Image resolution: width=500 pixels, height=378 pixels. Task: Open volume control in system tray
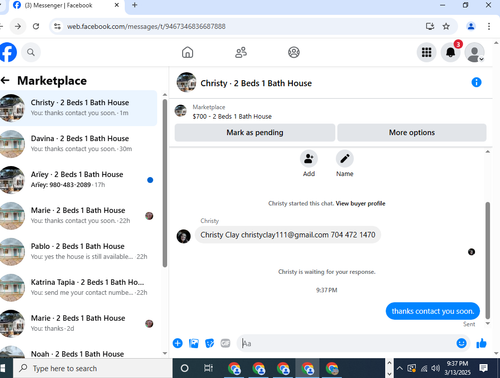(x=435, y=368)
